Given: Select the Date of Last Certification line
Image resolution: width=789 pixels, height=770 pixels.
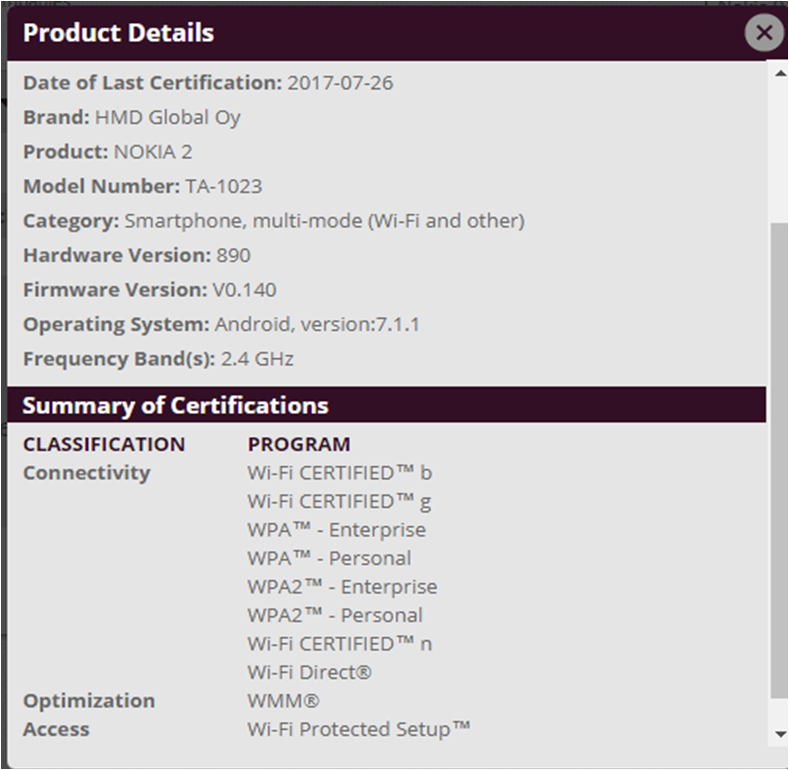Looking at the screenshot, I should (x=208, y=83).
